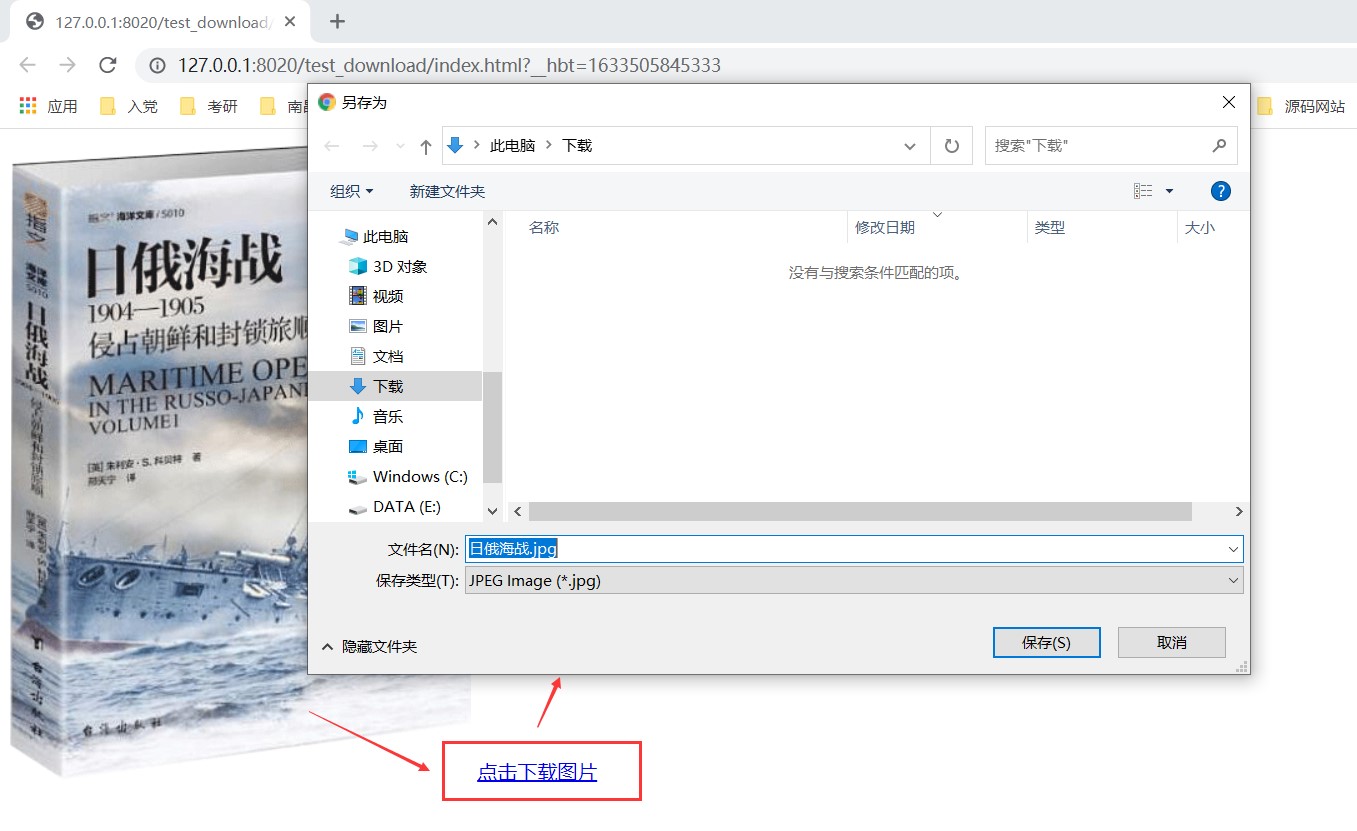Open the 源码网站 bookmark folder

click(x=1301, y=106)
